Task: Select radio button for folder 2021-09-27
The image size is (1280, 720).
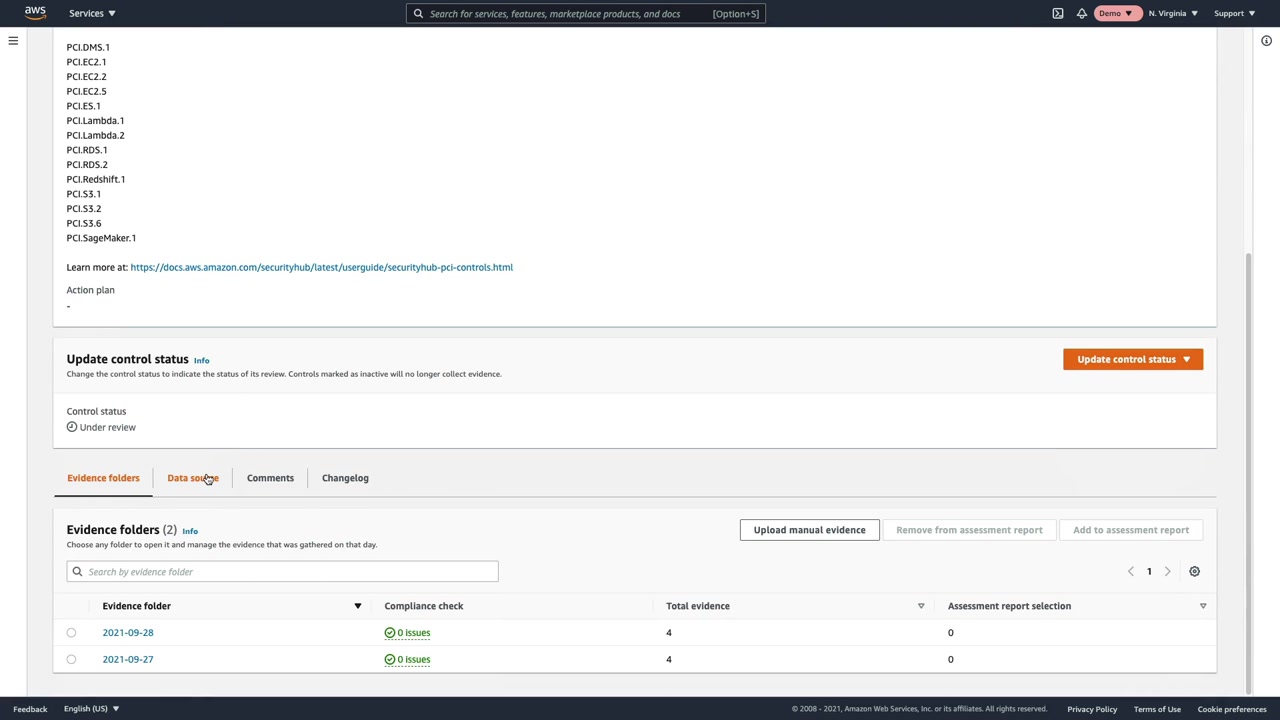Action: coord(71,660)
